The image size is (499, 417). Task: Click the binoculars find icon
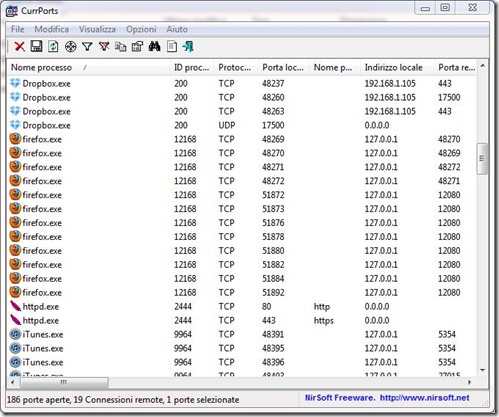154,46
